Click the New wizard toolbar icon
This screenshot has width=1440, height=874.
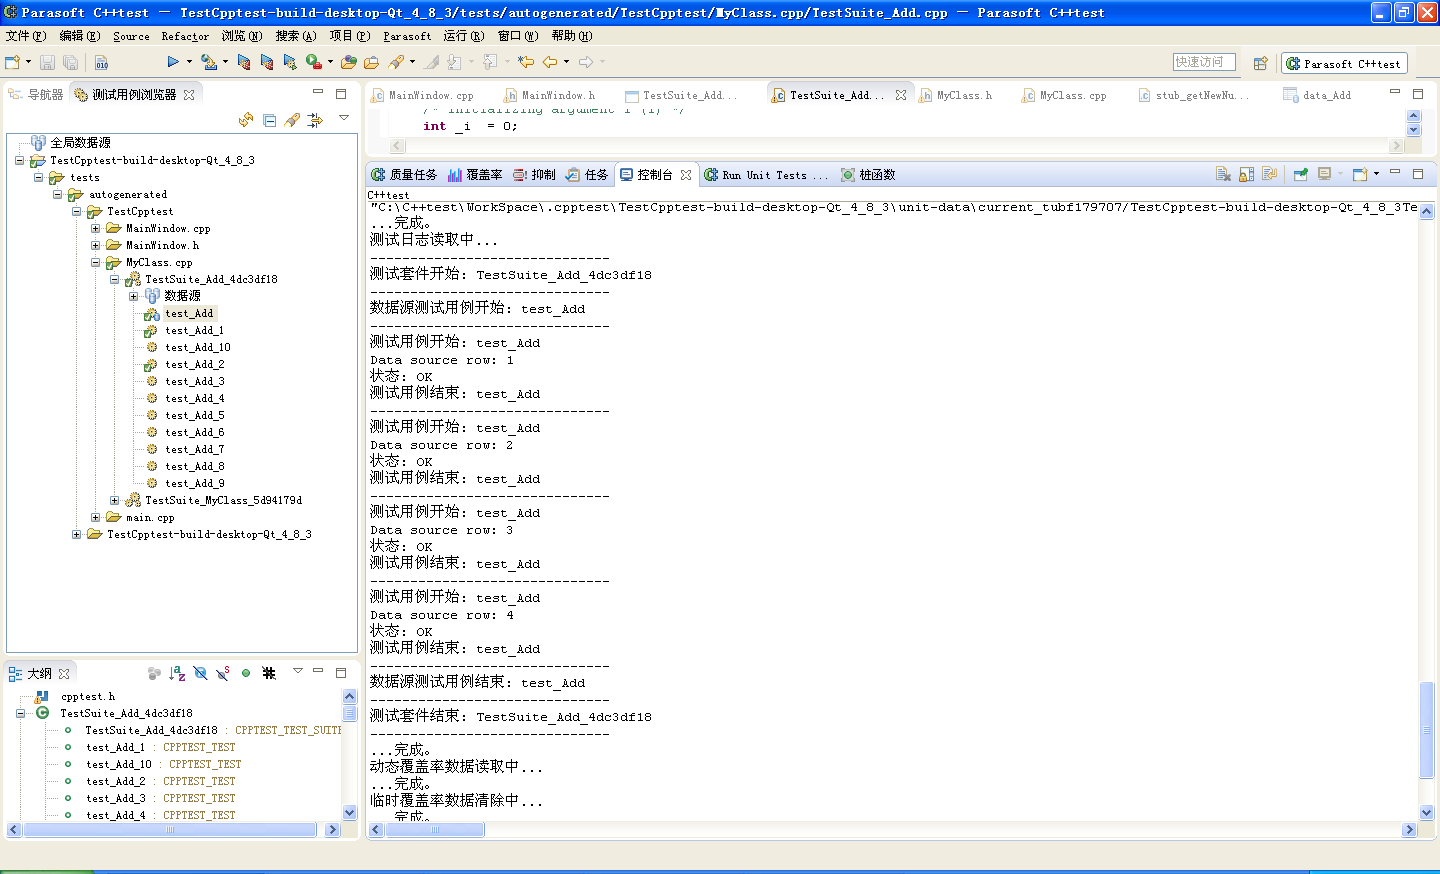point(14,62)
